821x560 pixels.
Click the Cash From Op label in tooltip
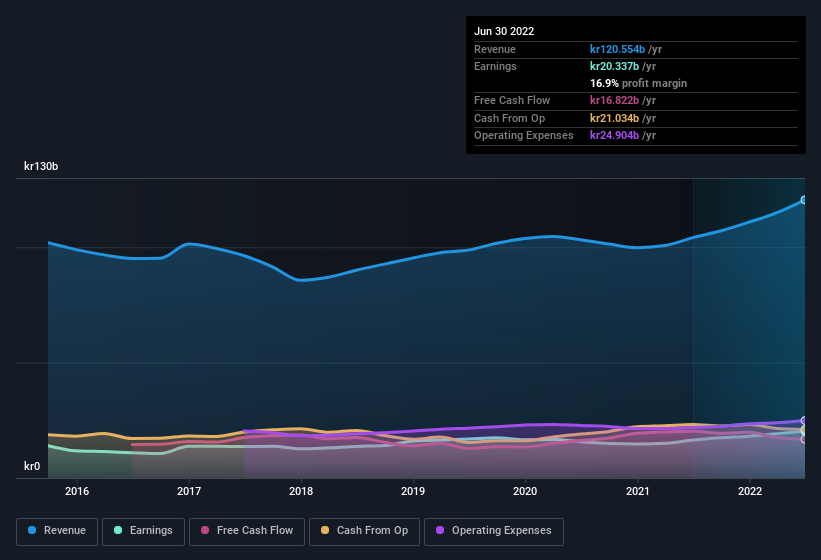click(x=509, y=118)
